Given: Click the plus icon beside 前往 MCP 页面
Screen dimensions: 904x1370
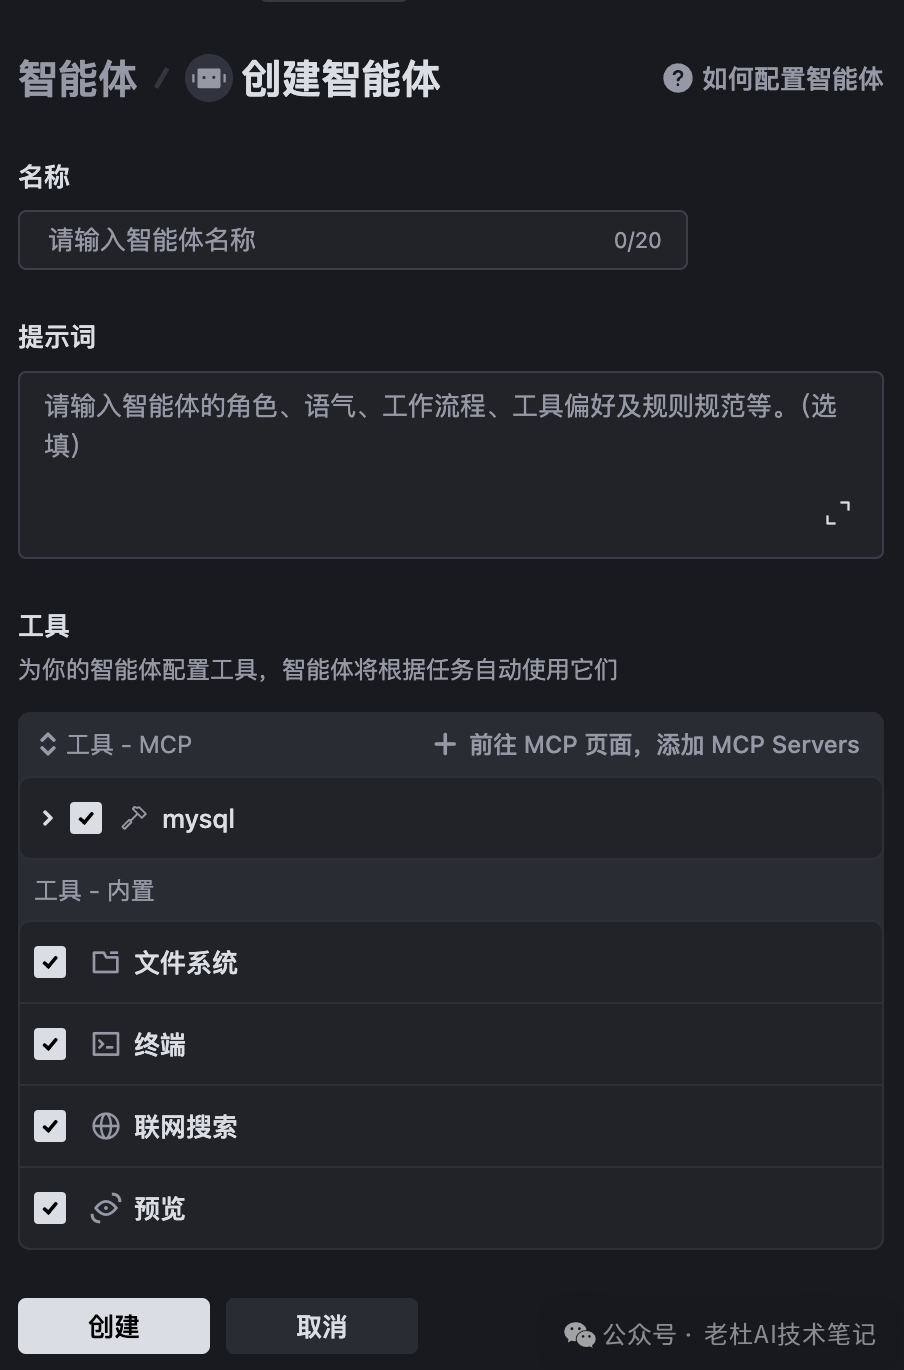Looking at the screenshot, I should coord(445,745).
